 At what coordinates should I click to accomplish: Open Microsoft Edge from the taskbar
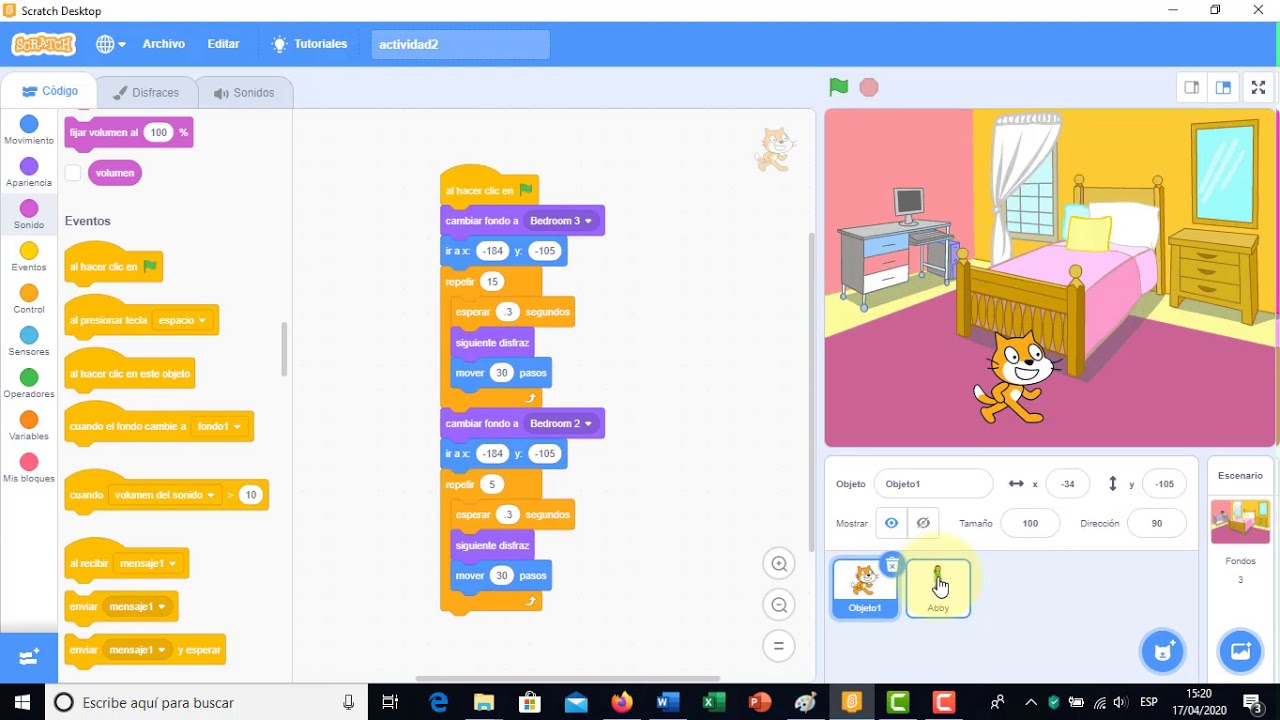click(x=438, y=702)
